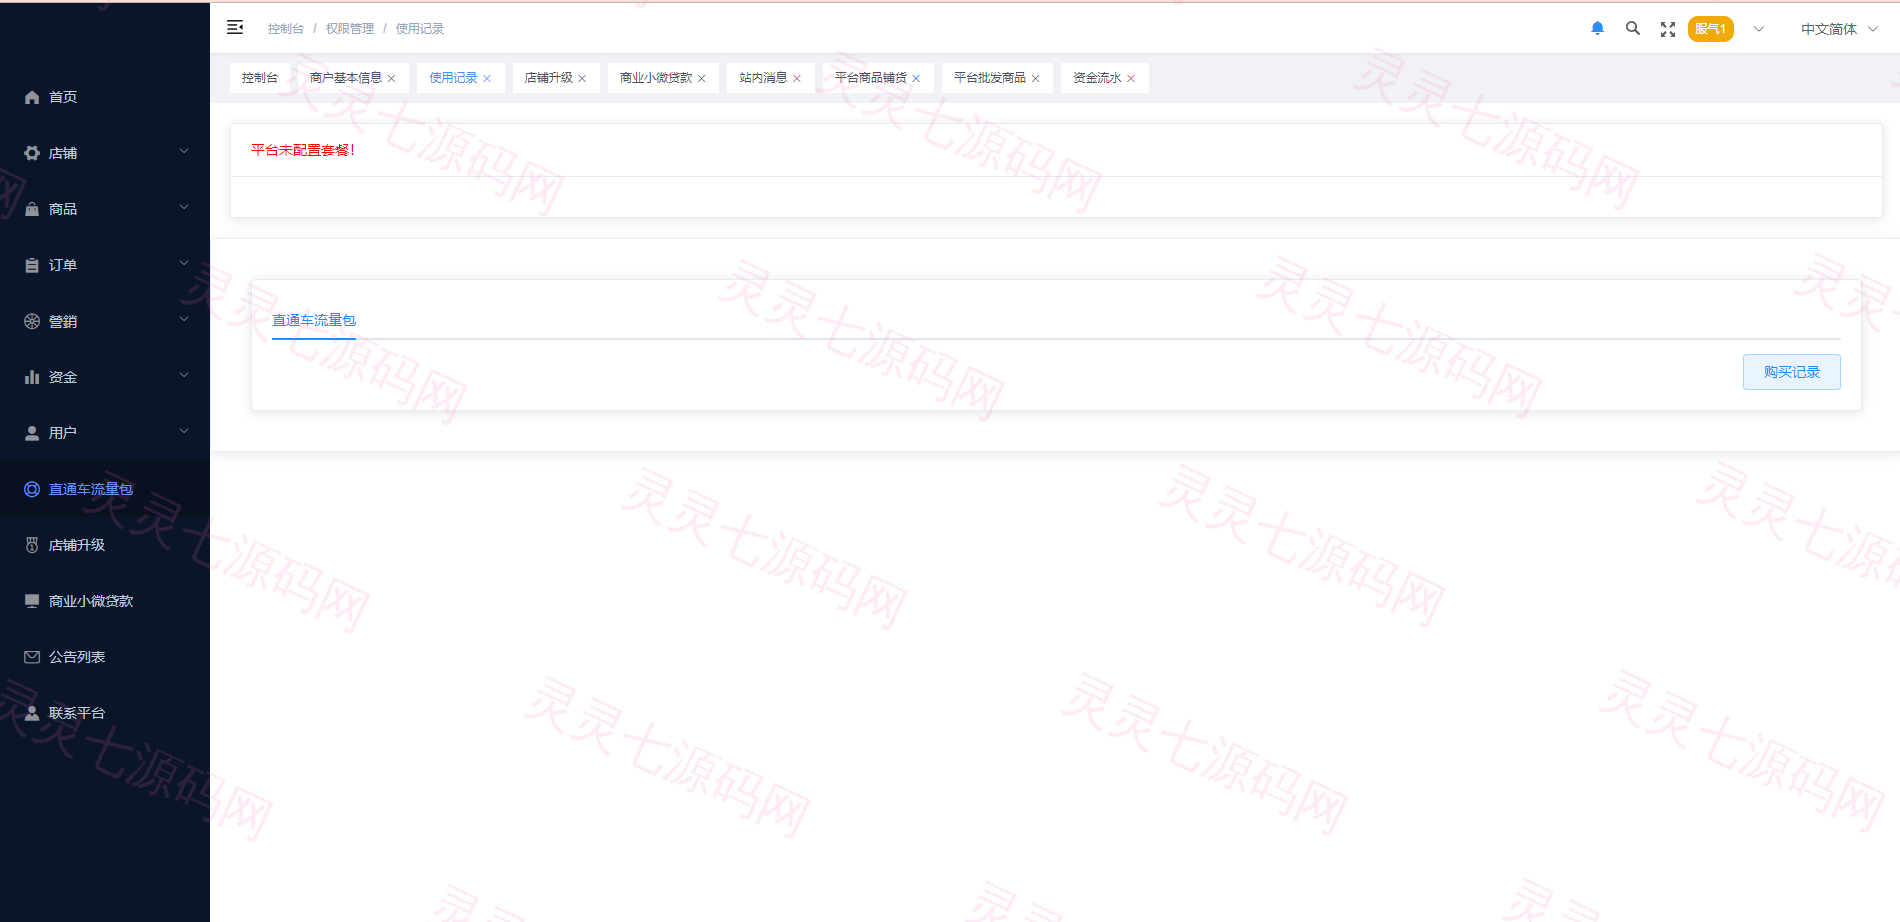Click 权限管理 in the breadcrumb
Viewport: 1900px width, 922px height.
pos(350,29)
